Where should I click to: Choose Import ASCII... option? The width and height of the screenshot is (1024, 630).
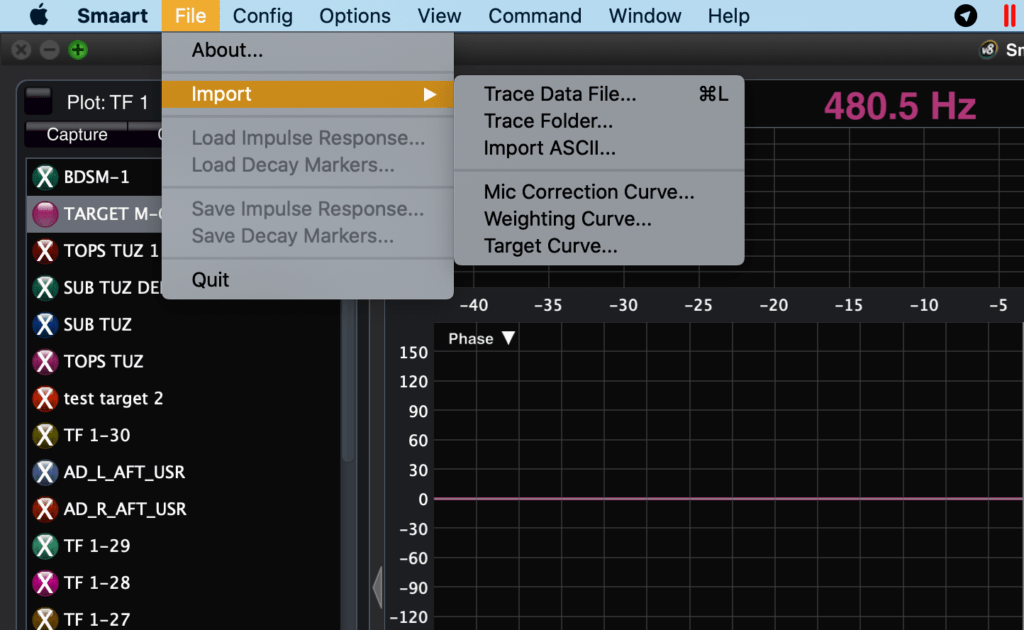pos(599,148)
